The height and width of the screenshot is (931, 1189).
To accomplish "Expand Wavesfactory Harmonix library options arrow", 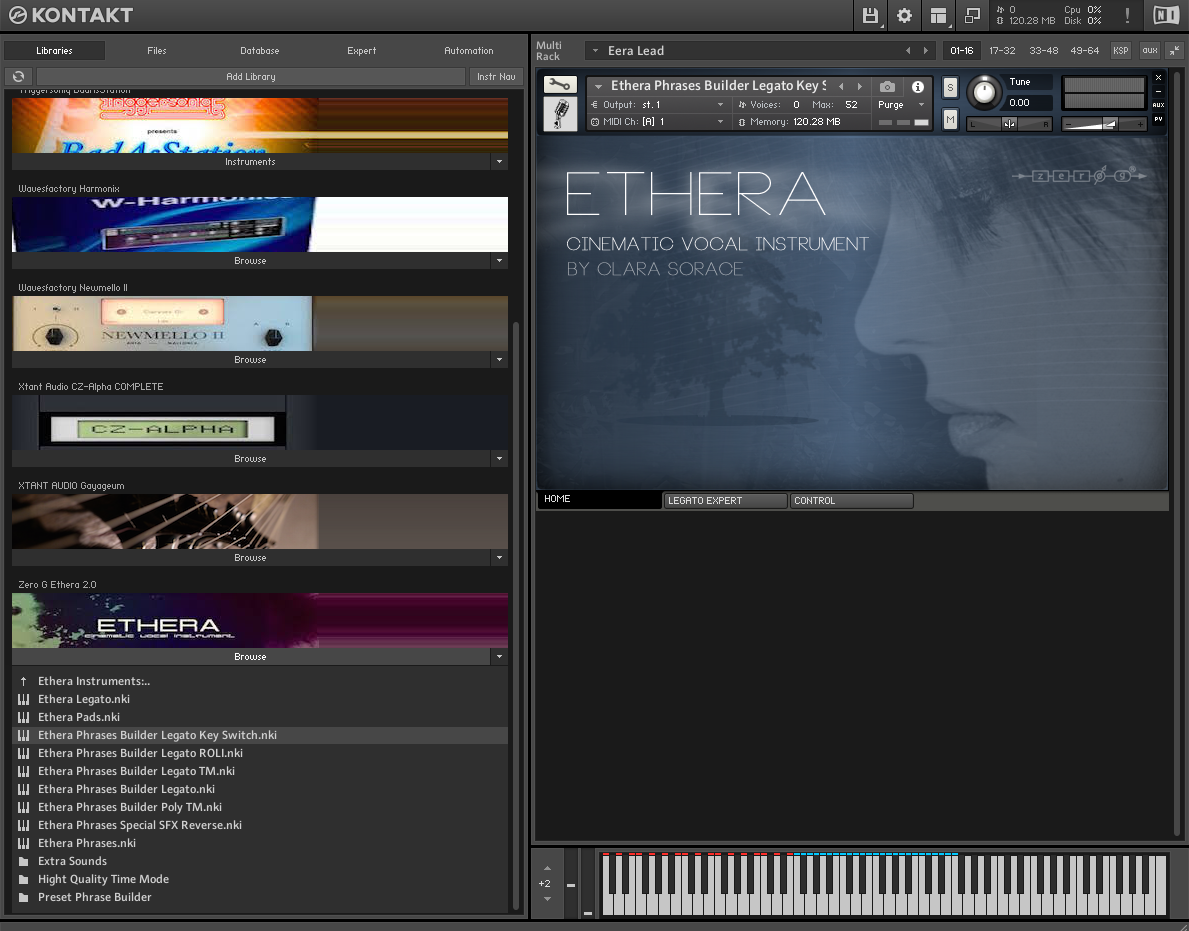I will click(x=499, y=261).
